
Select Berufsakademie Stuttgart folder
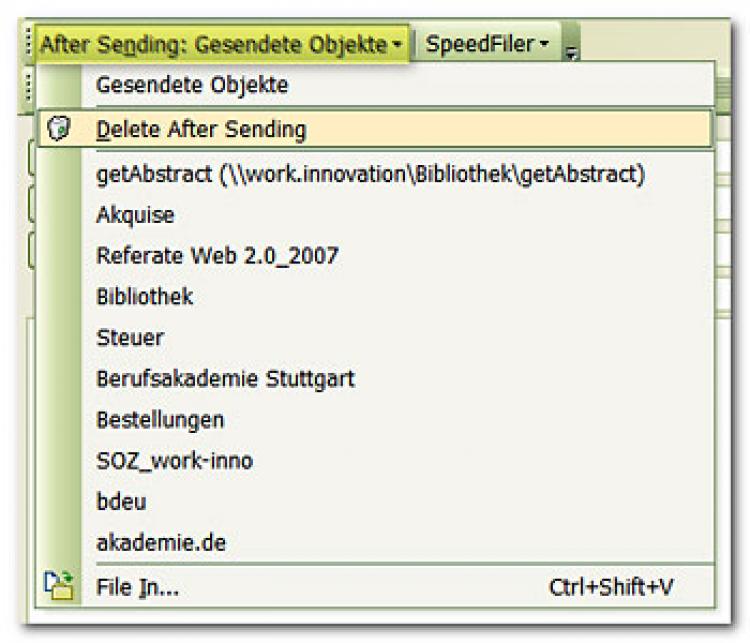coord(225,379)
